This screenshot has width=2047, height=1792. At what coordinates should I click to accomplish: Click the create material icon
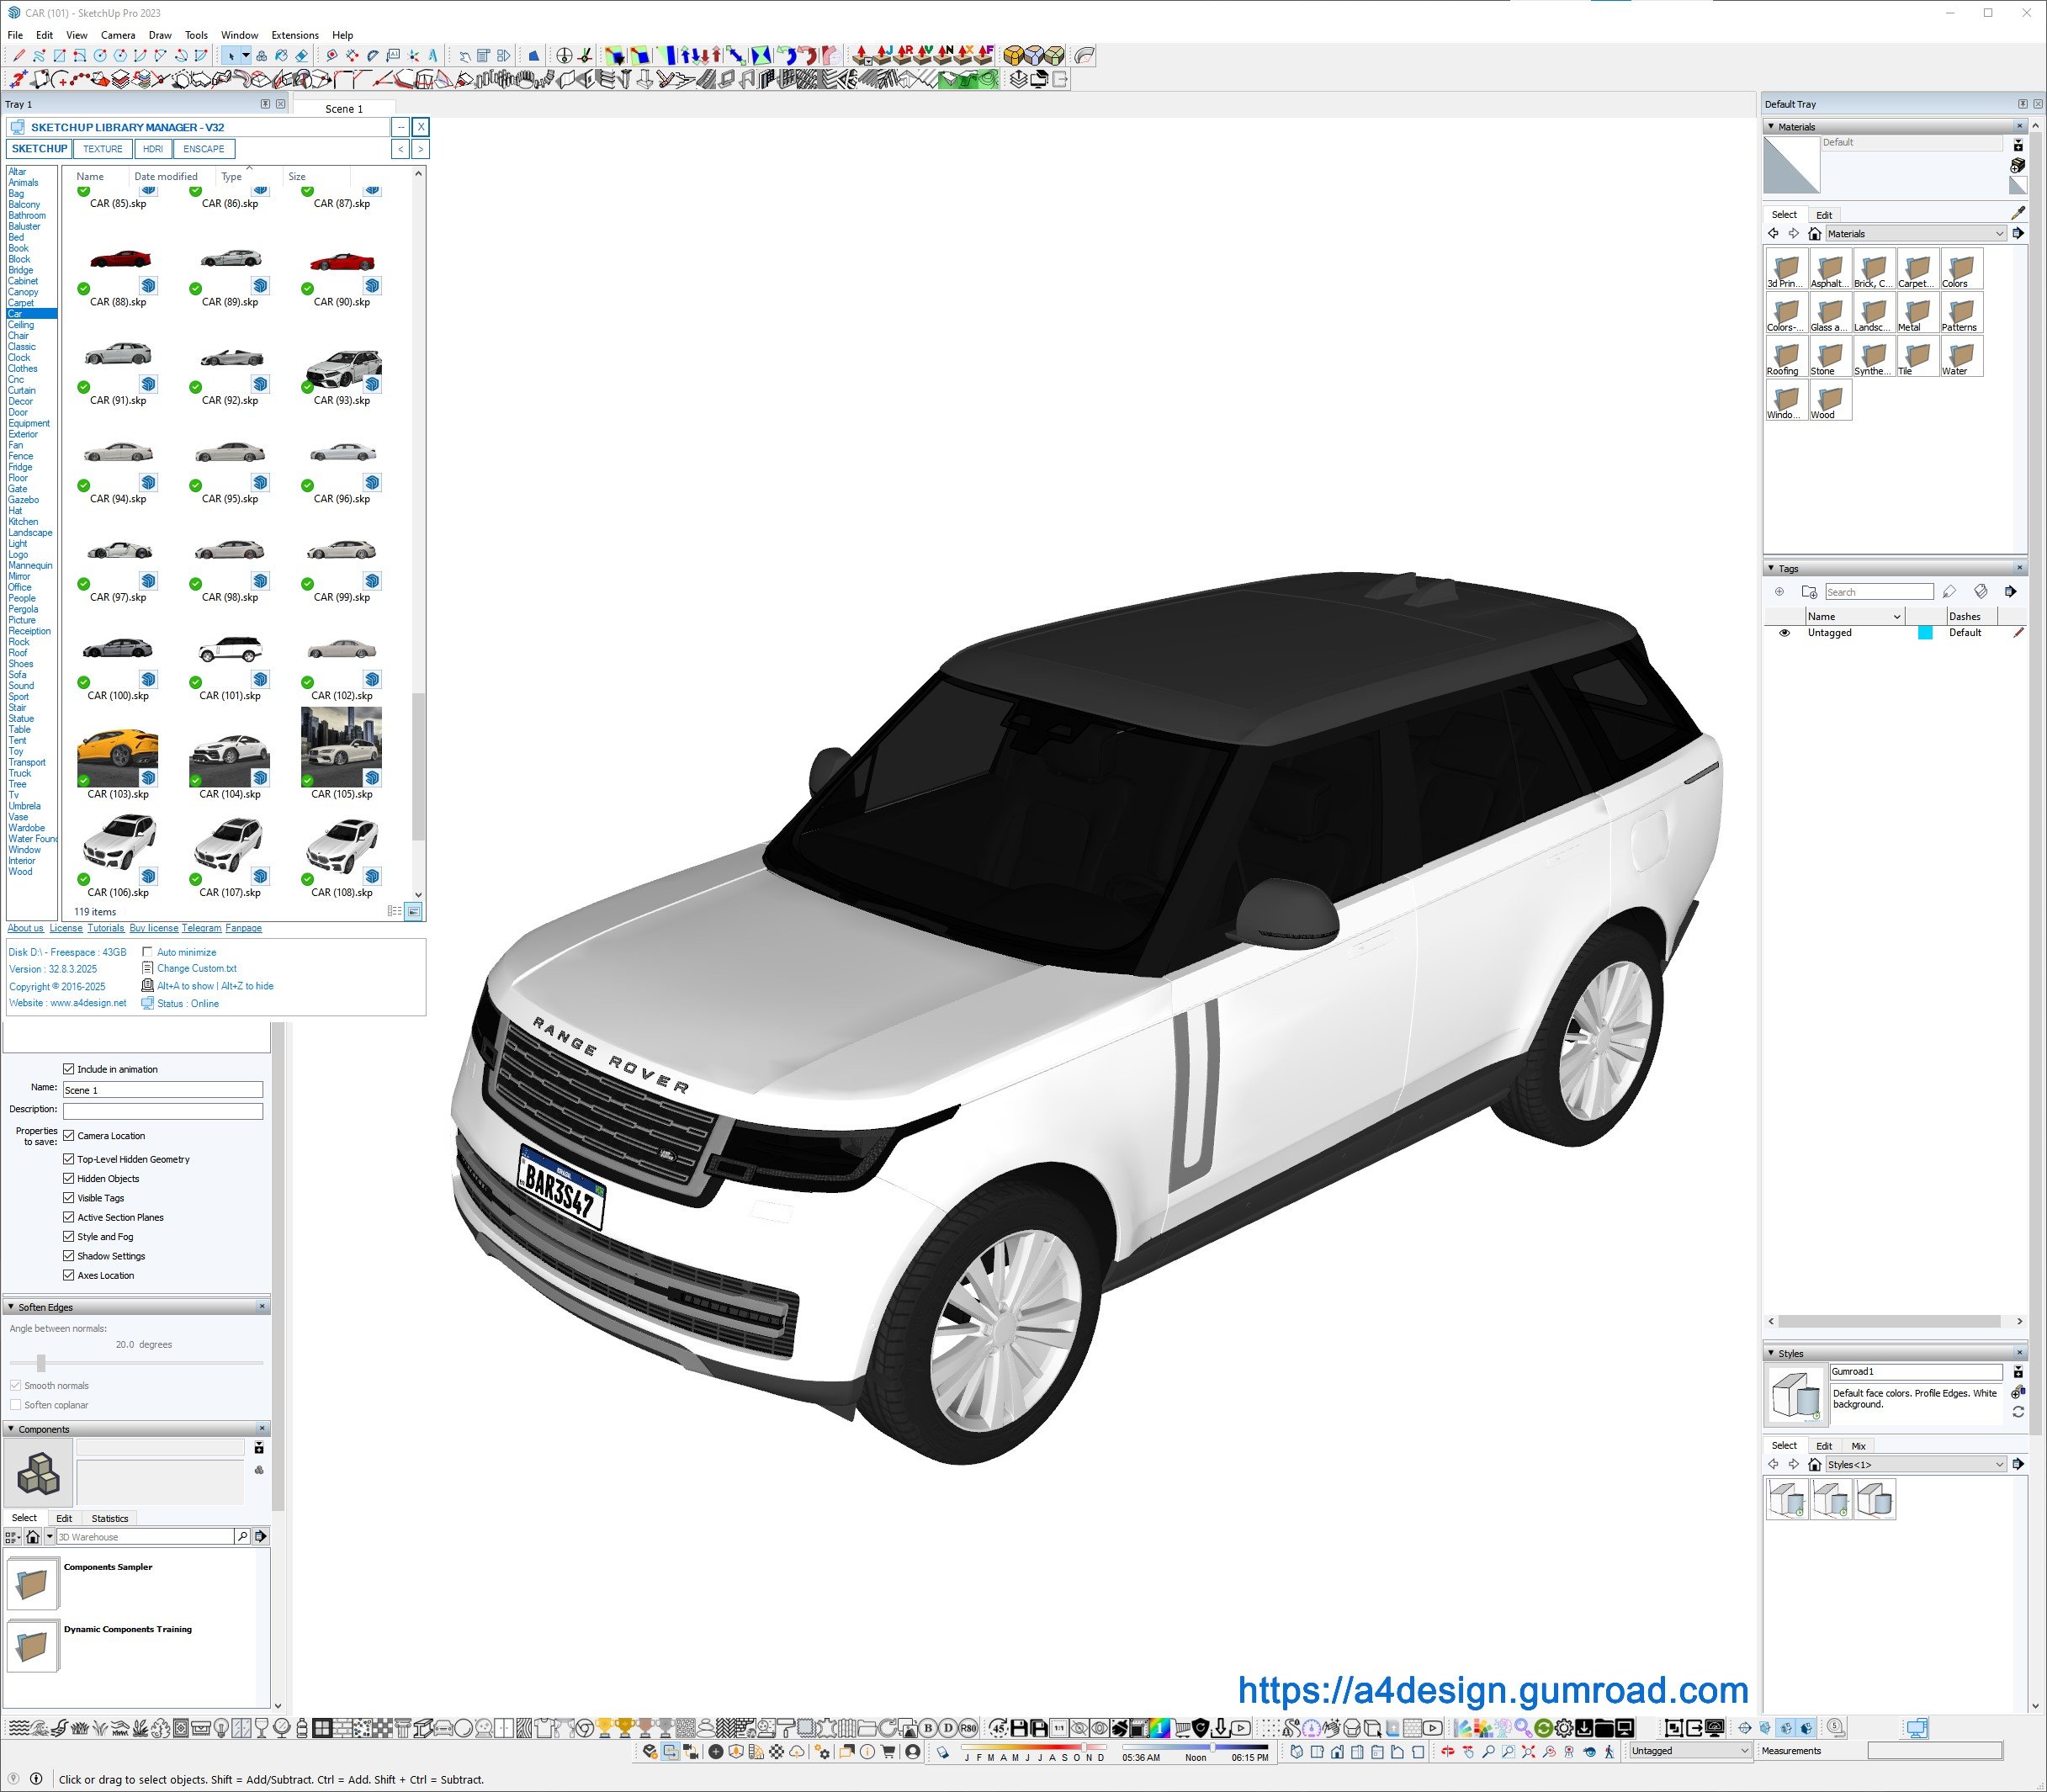click(2017, 166)
